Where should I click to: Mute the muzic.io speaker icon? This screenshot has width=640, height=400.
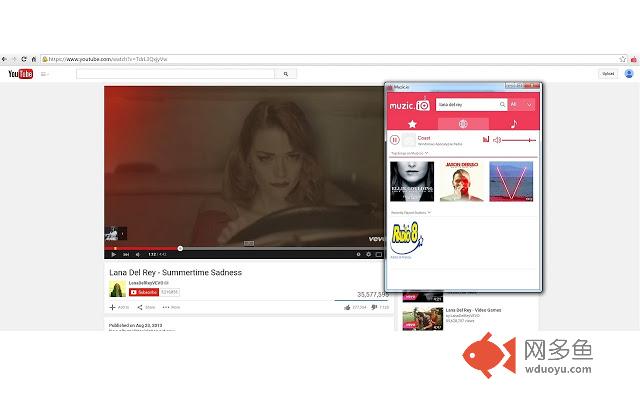pos(497,140)
